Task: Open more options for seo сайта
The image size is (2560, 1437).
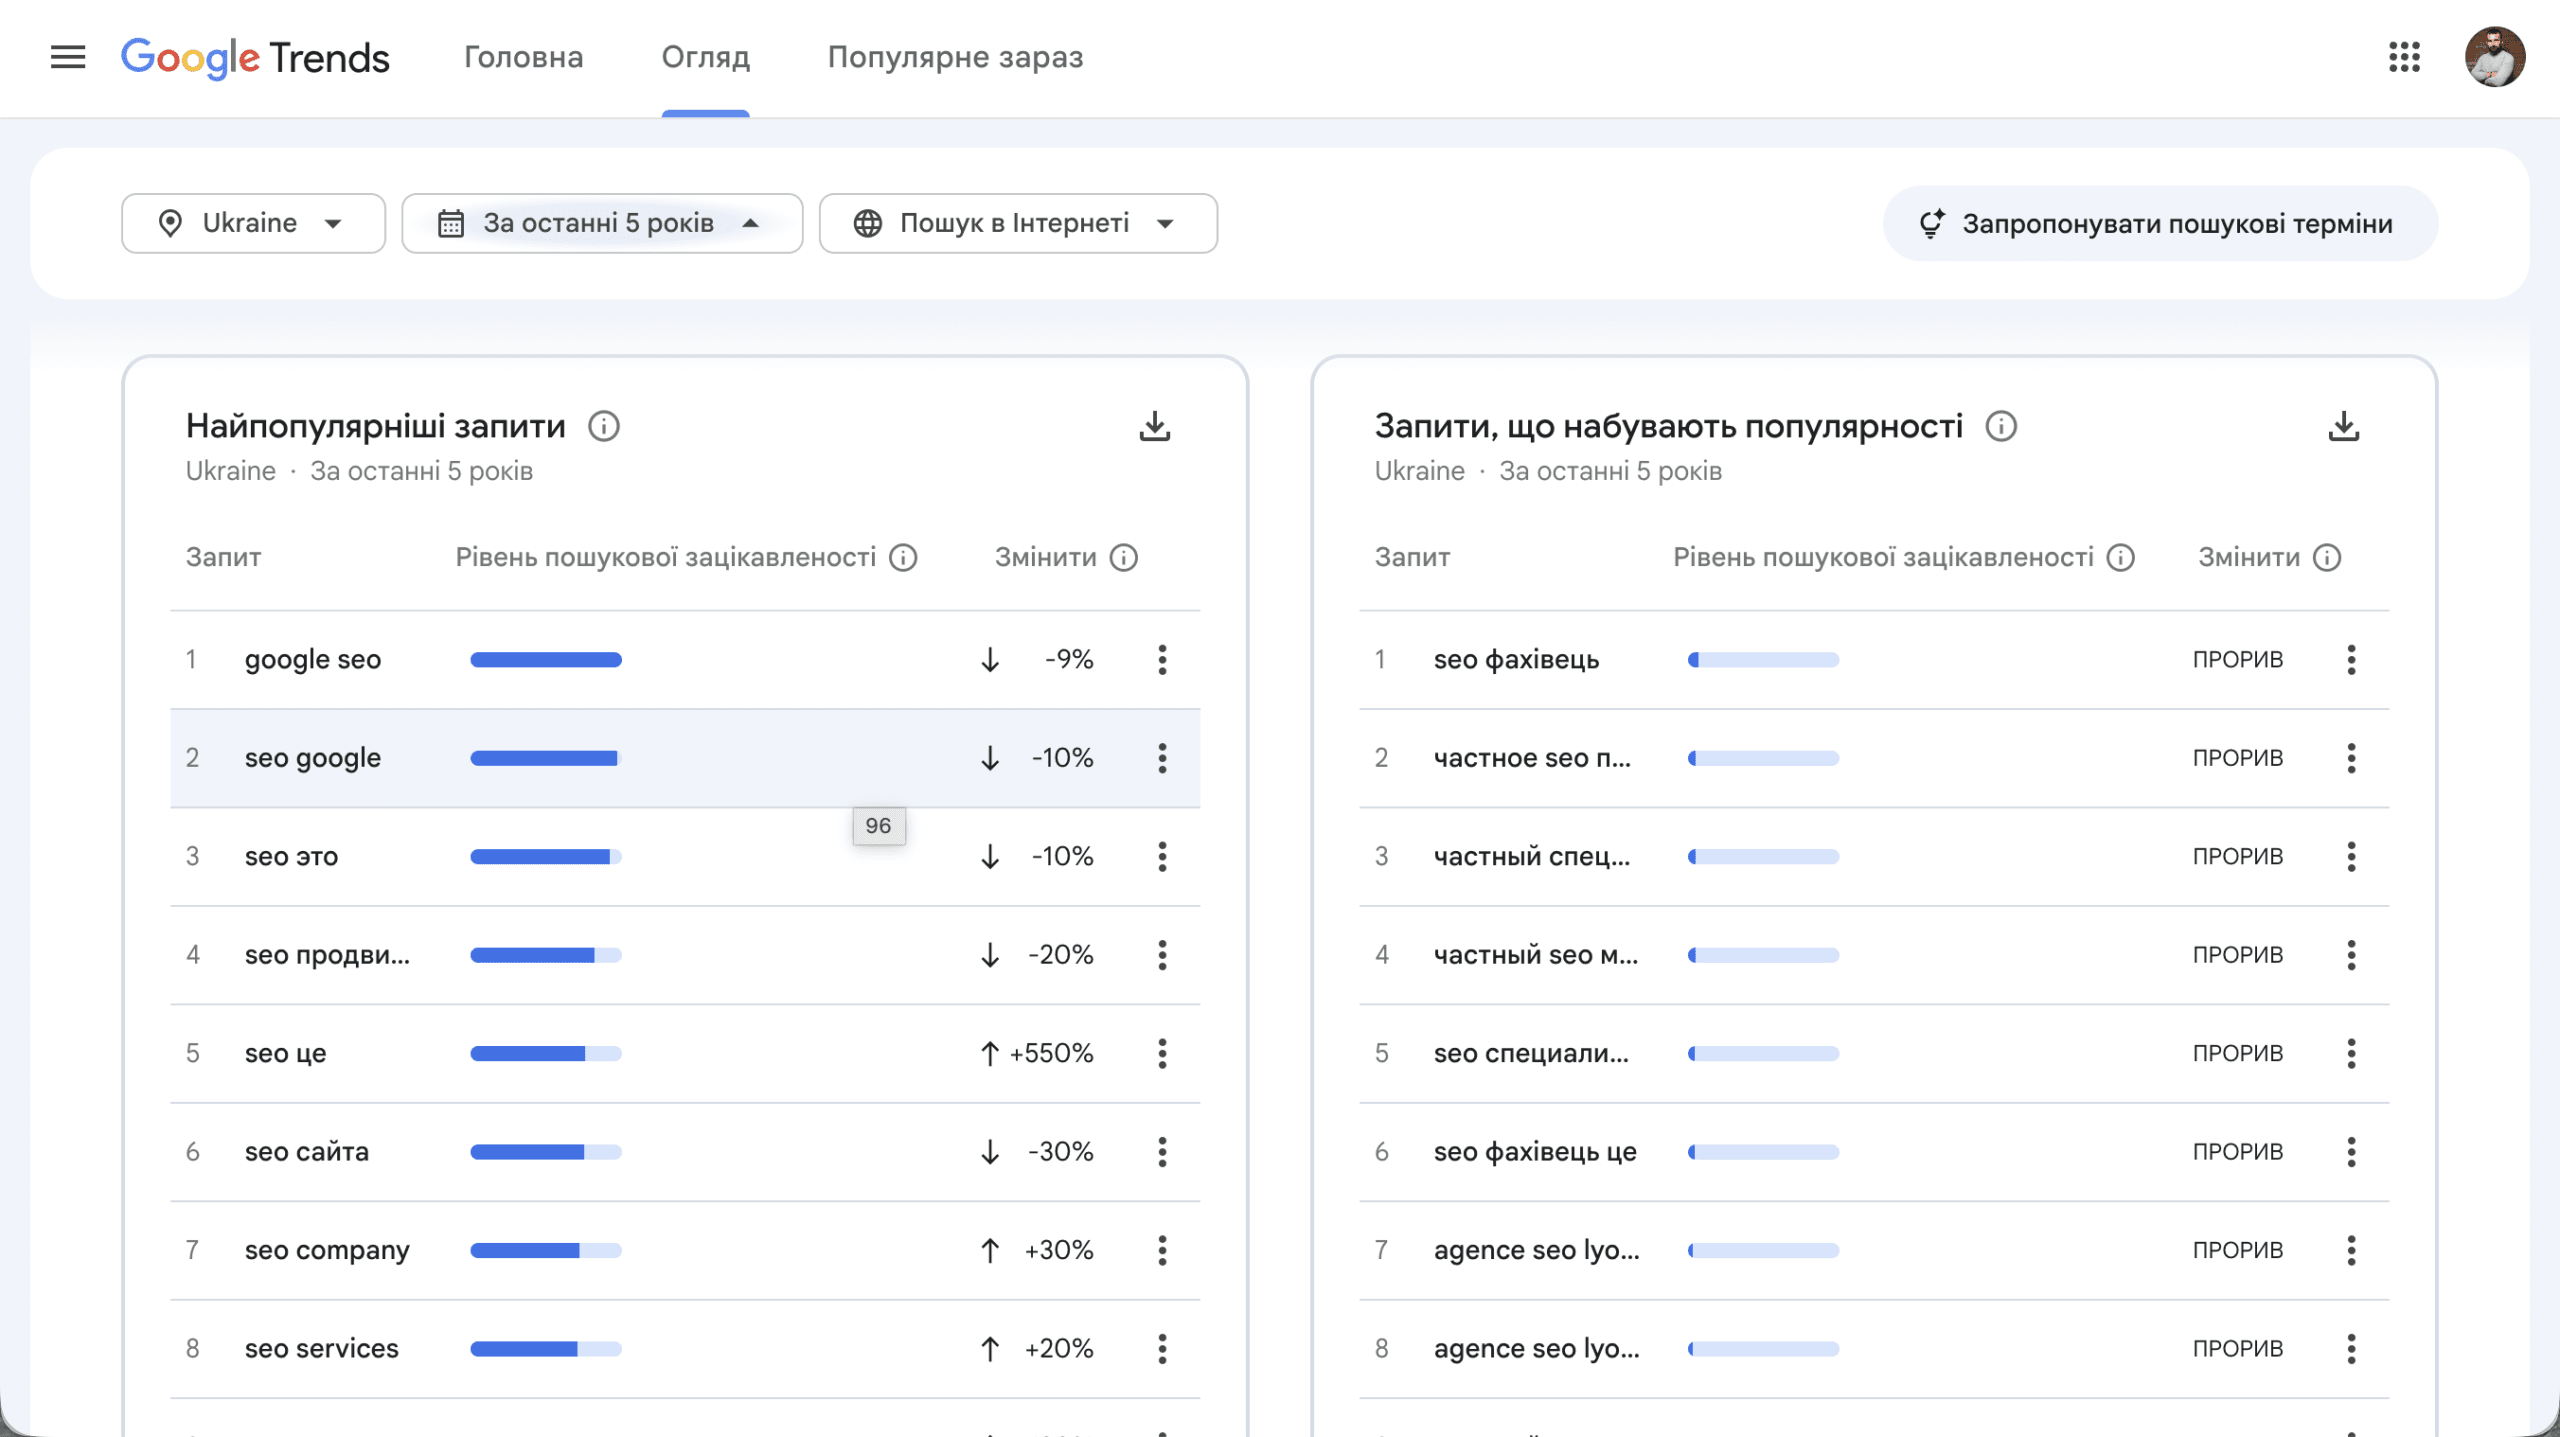Action: click(x=1162, y=1152)
